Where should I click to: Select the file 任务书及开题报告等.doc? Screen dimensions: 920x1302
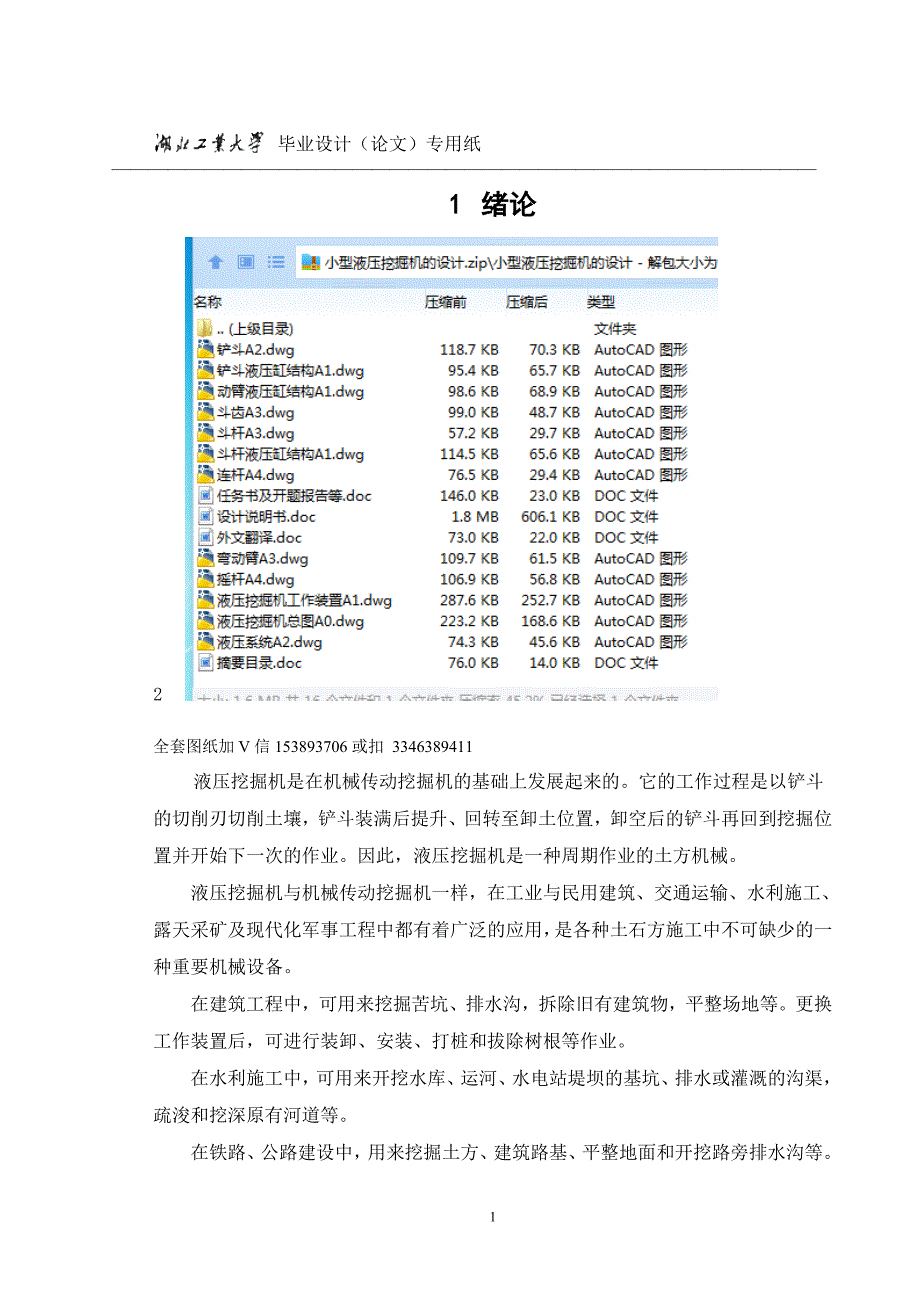point(295,496)
